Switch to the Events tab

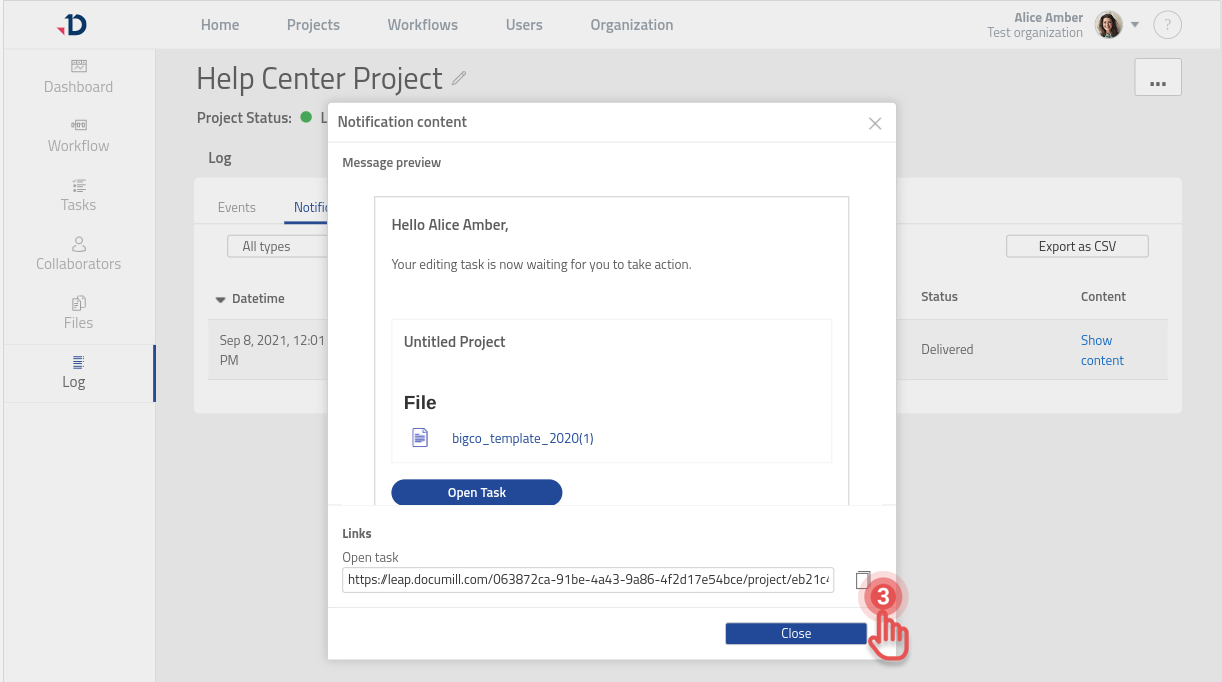click(237, 207)
